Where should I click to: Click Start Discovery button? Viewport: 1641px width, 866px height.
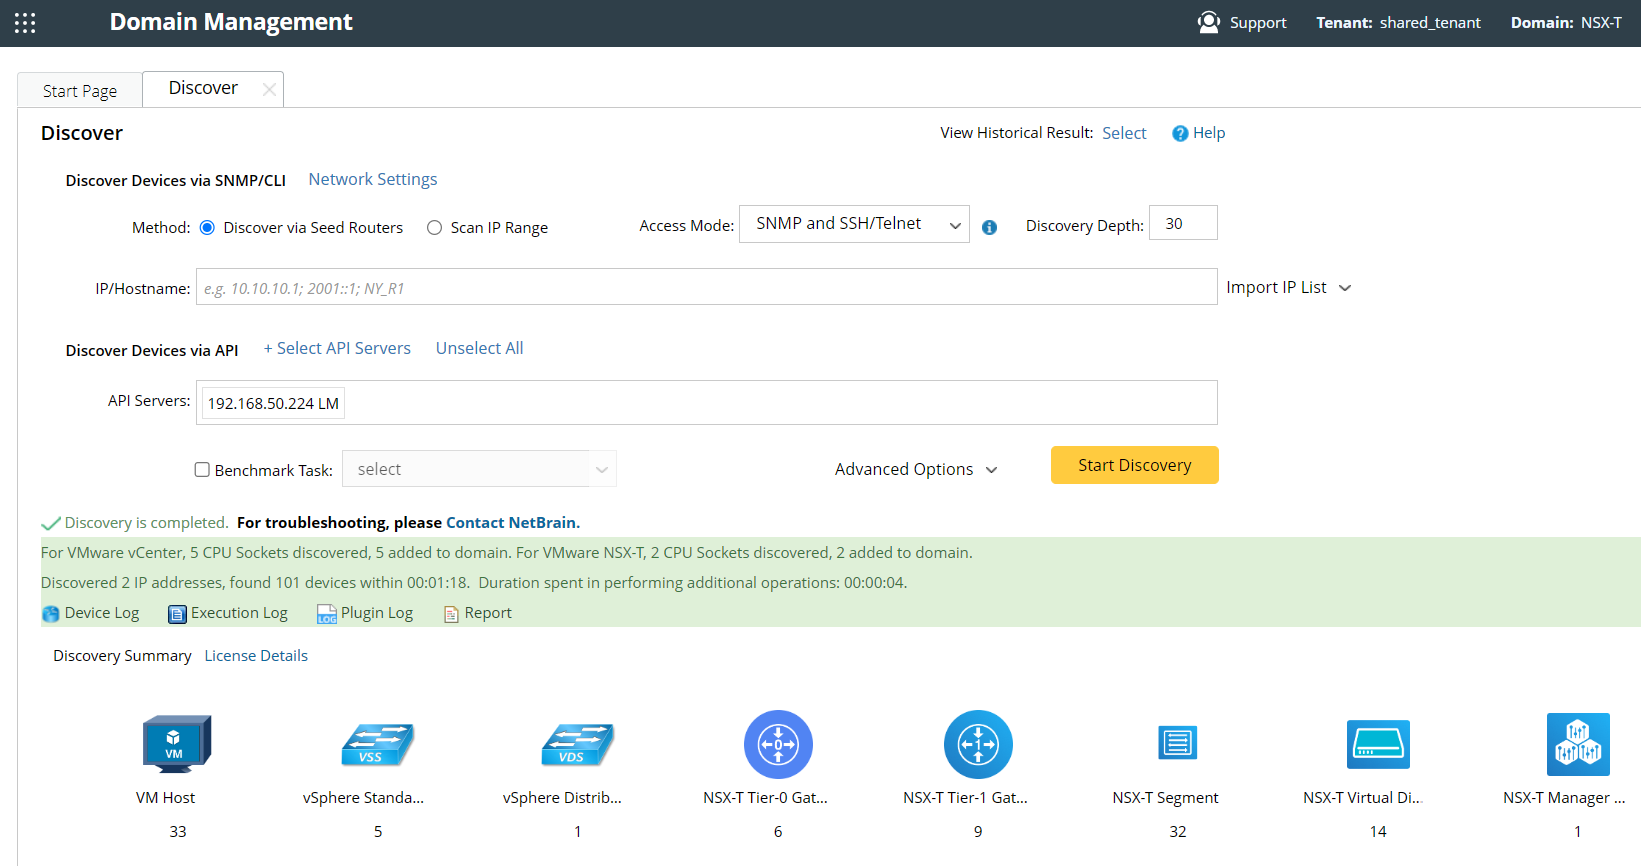pyautogui.click(x=1135, y=465)
